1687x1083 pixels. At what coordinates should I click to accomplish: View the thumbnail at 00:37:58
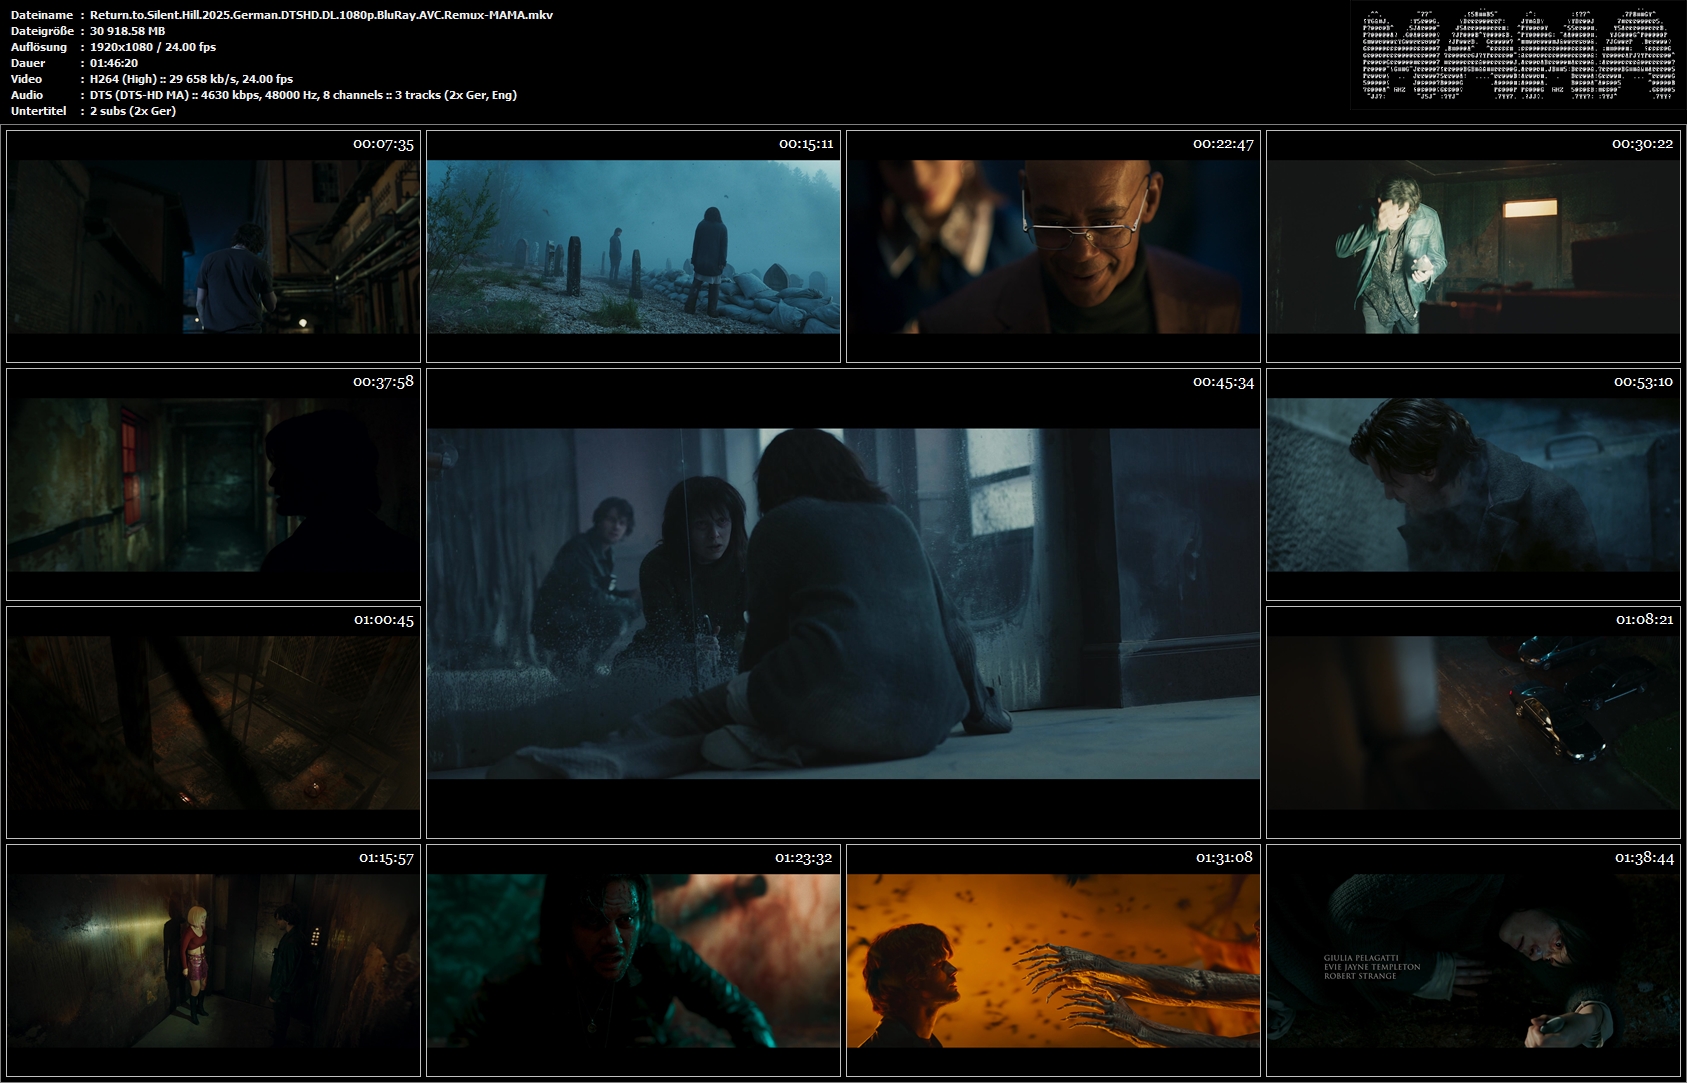[x=213, y=484]
